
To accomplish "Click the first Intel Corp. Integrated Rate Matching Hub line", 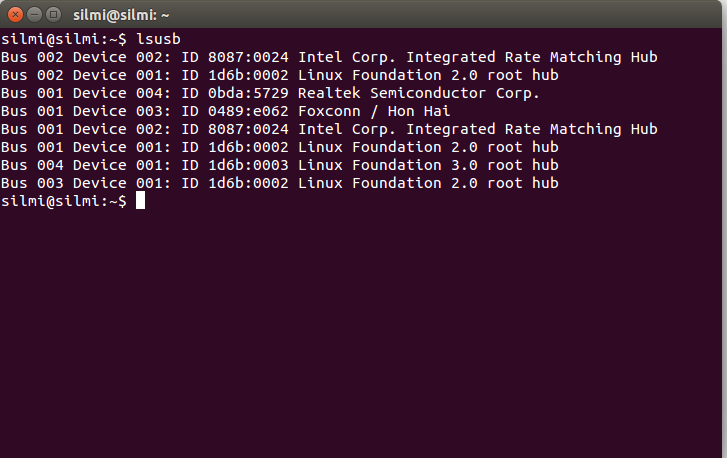I will point(329,57).
